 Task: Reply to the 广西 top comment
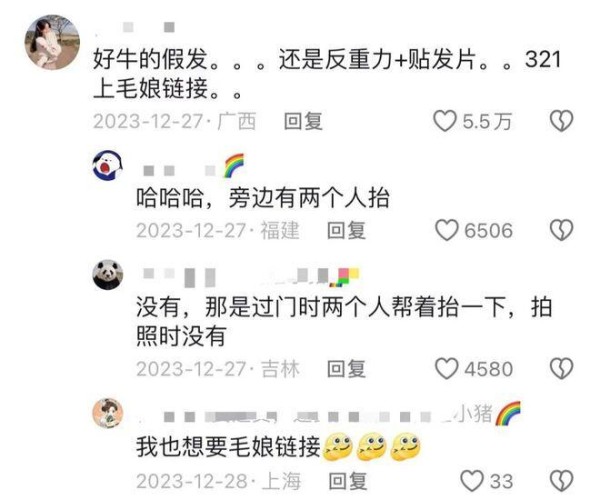(303, 121)
